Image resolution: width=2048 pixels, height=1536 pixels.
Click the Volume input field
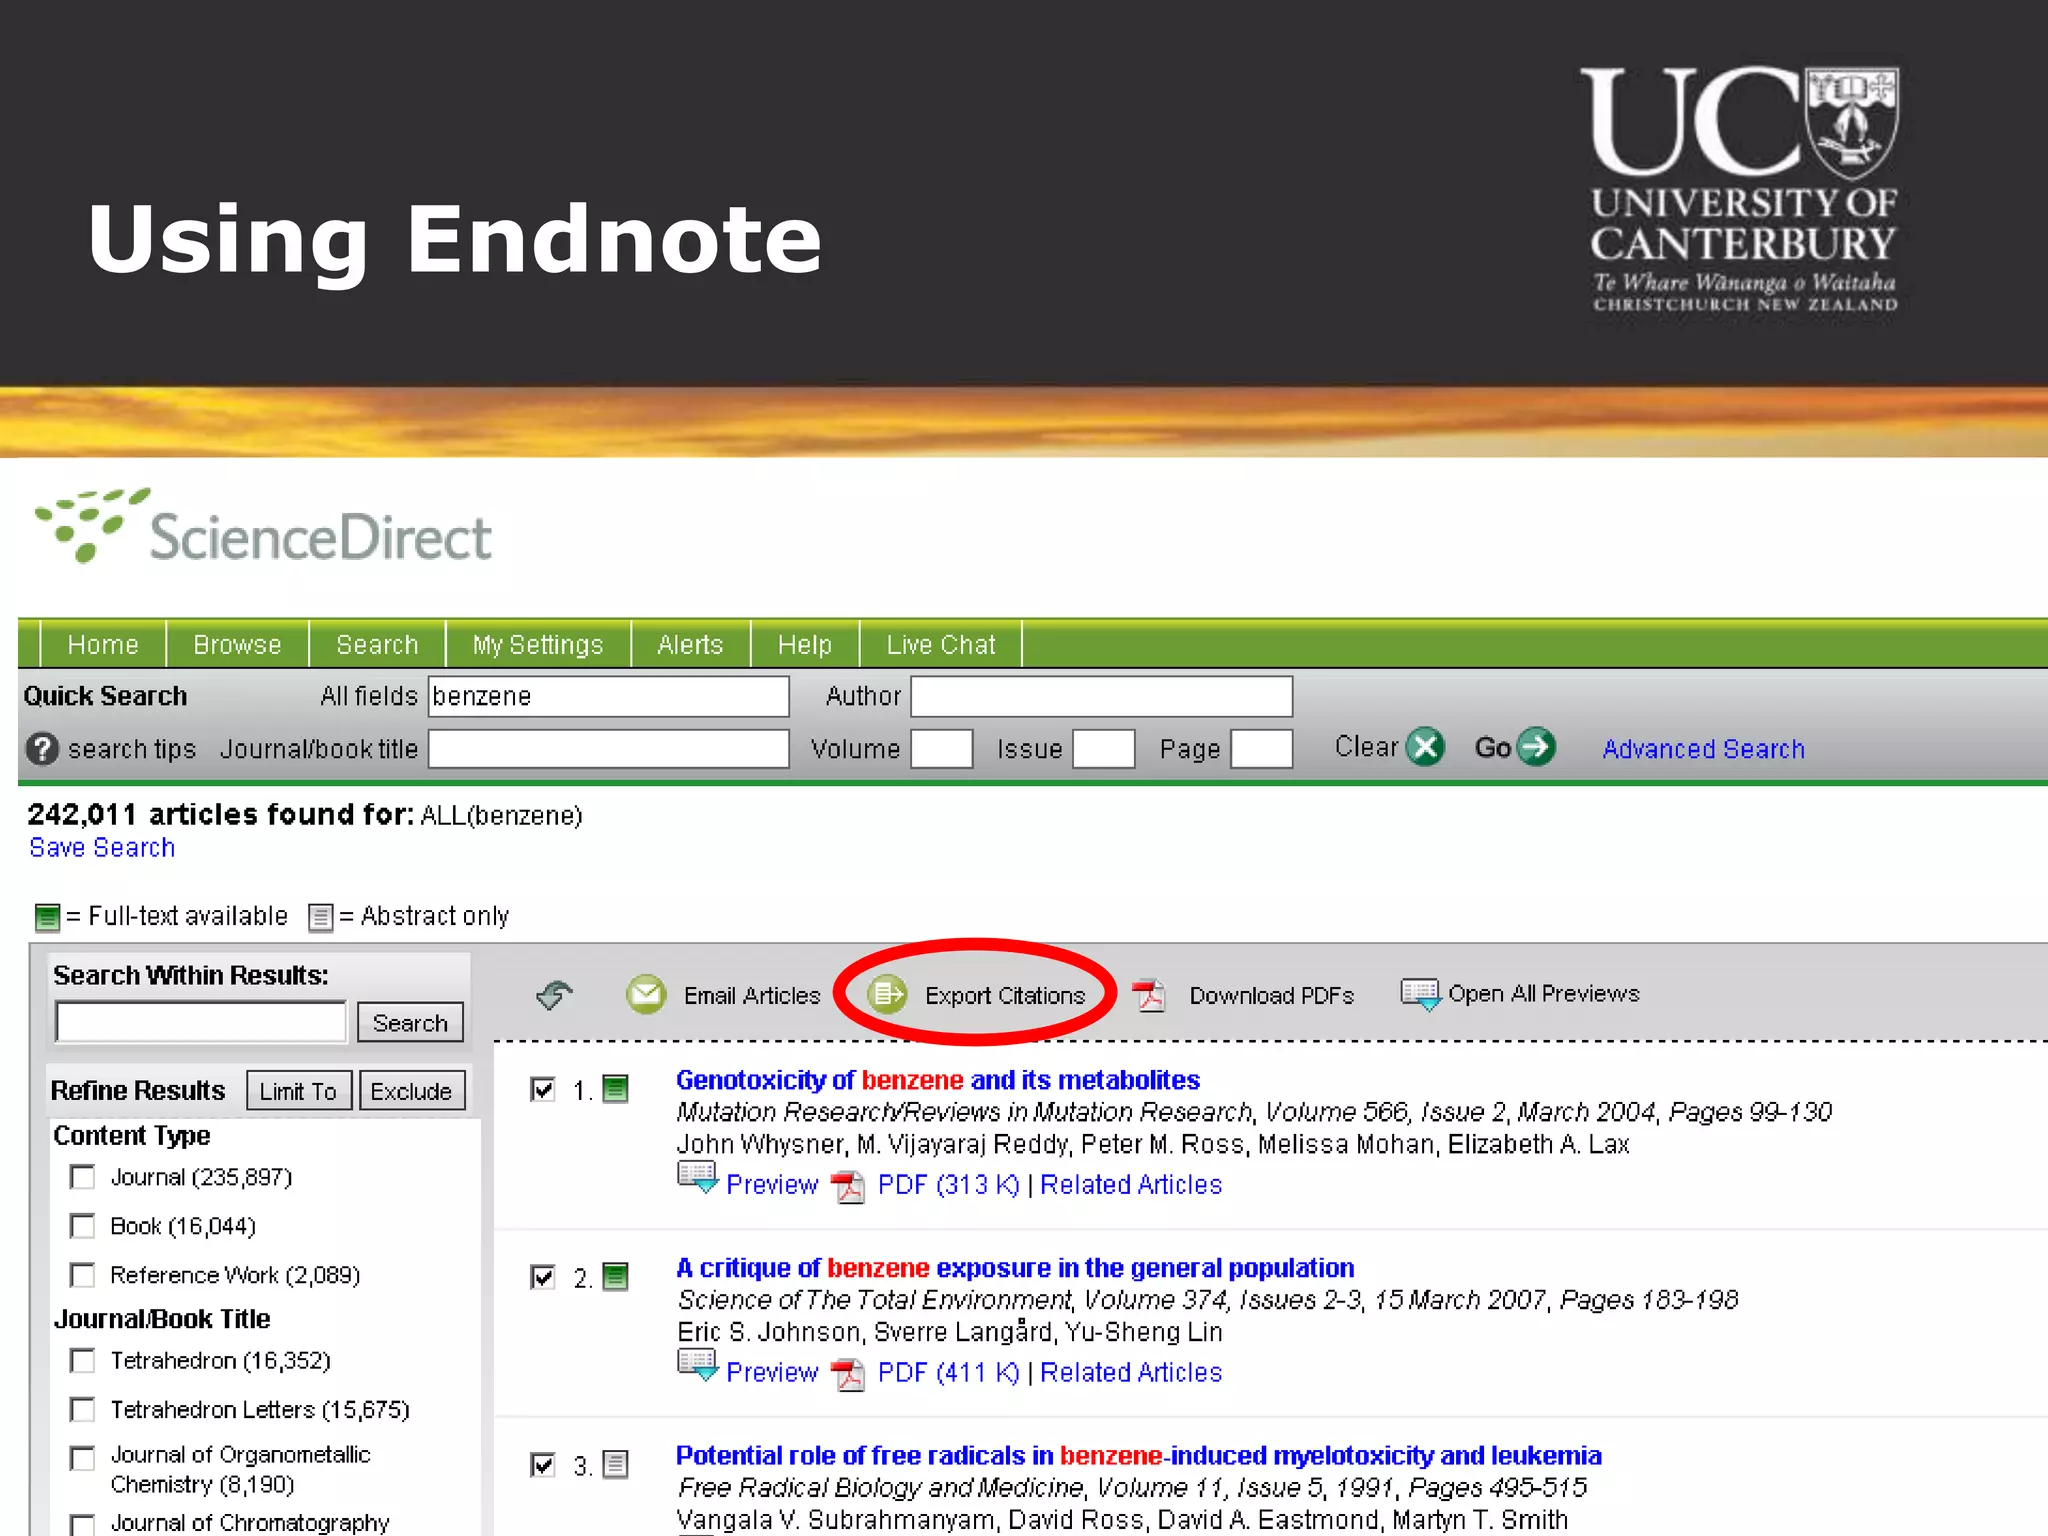click(942, 749)
